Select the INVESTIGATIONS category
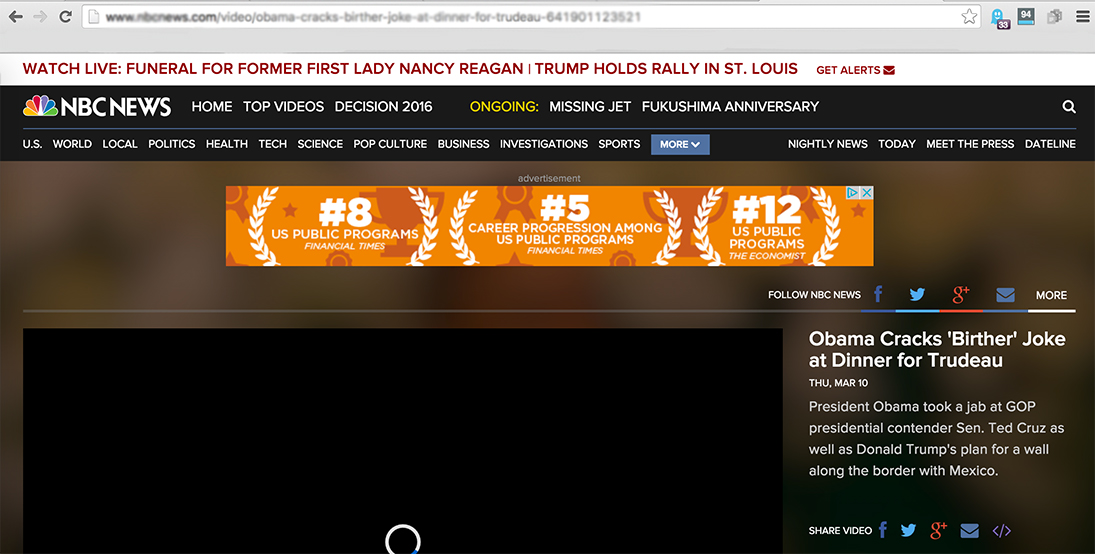 coord(544,144)
